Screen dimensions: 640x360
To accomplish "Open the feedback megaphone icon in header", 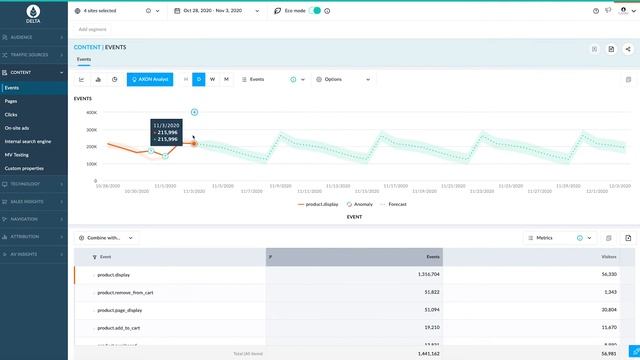I will pos(608,11).
